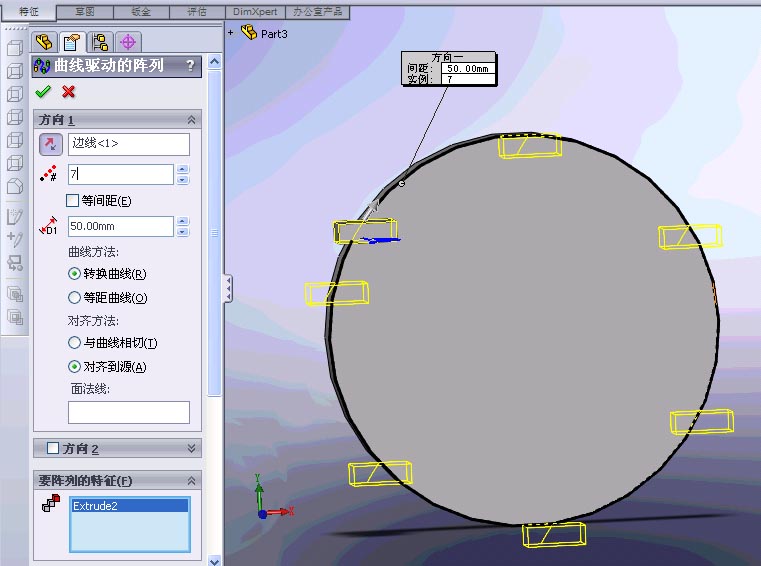Open the 办公室产品 tab
761x566 pixels.
(x=317, y=11)
